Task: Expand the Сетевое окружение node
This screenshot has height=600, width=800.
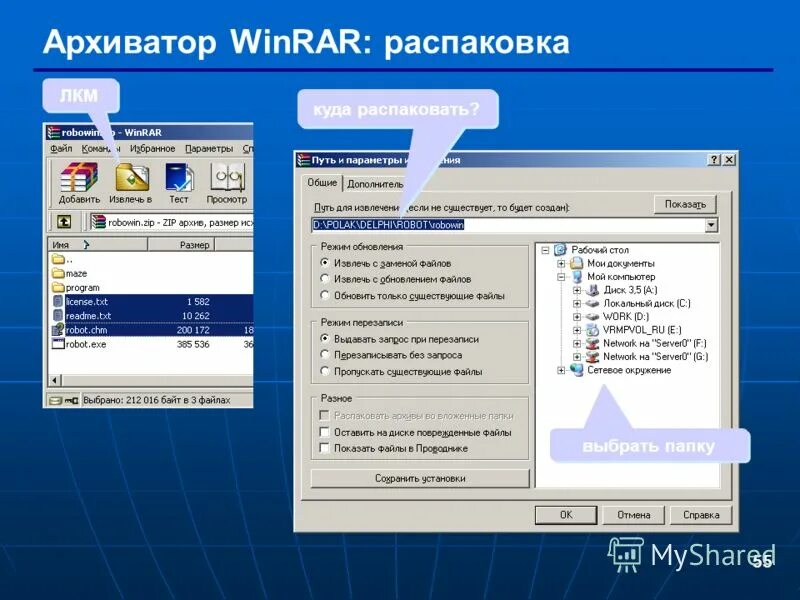Action: pos(559,371)
